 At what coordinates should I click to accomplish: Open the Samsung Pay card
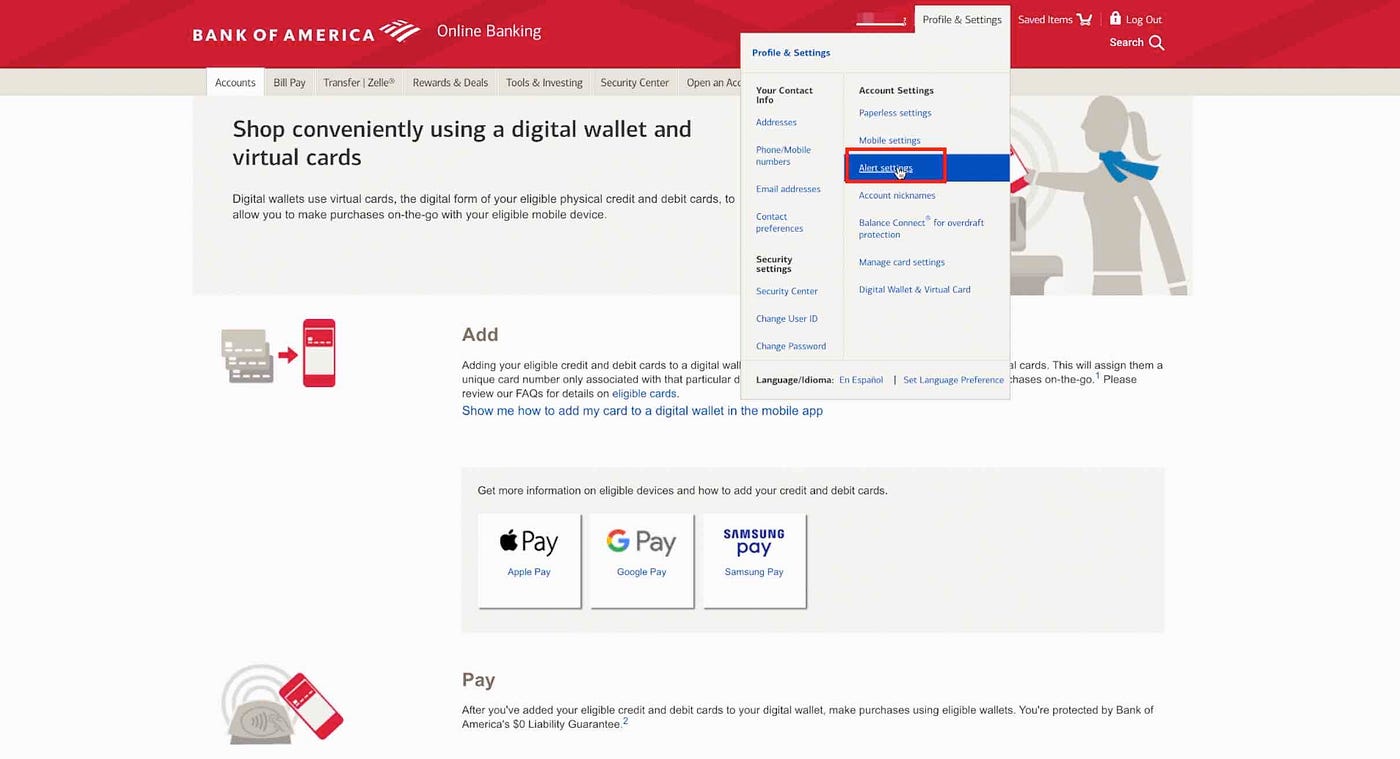click(x=754, y=560)
